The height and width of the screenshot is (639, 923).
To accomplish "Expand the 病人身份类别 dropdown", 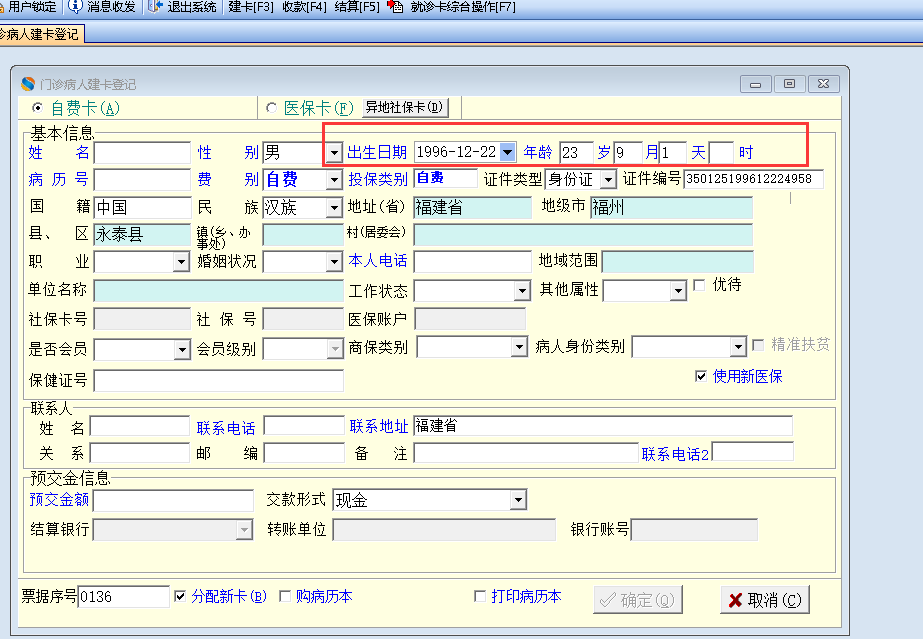I will [x=738, y=347].
